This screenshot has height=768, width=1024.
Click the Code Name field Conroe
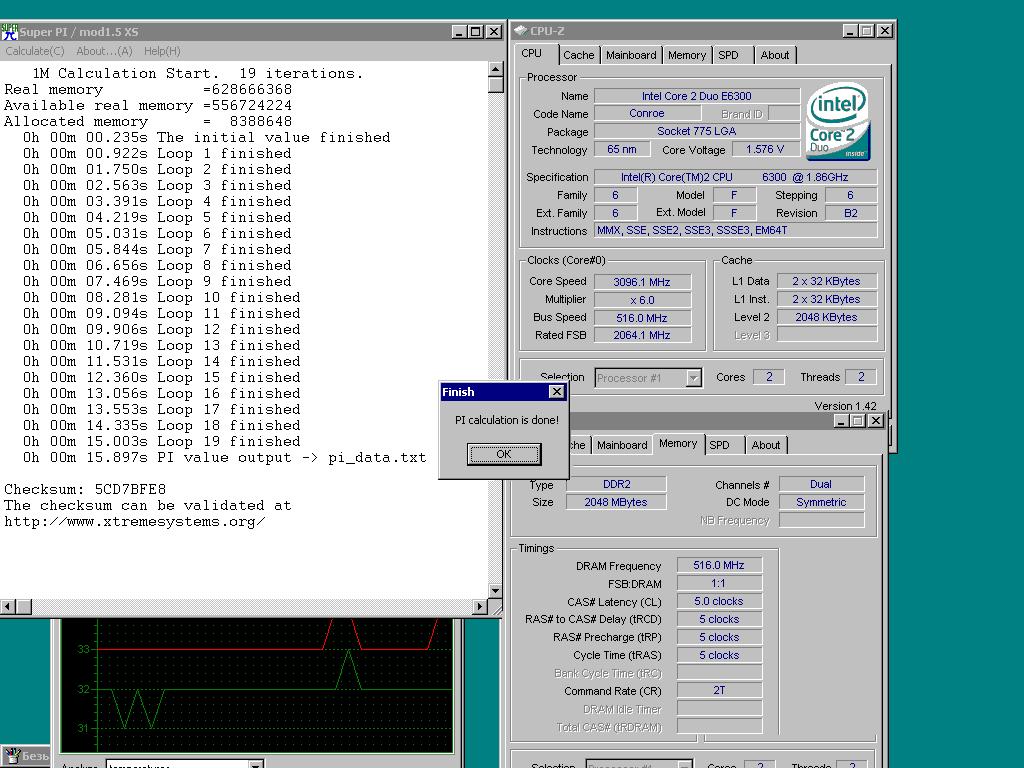tap(647, 113)
